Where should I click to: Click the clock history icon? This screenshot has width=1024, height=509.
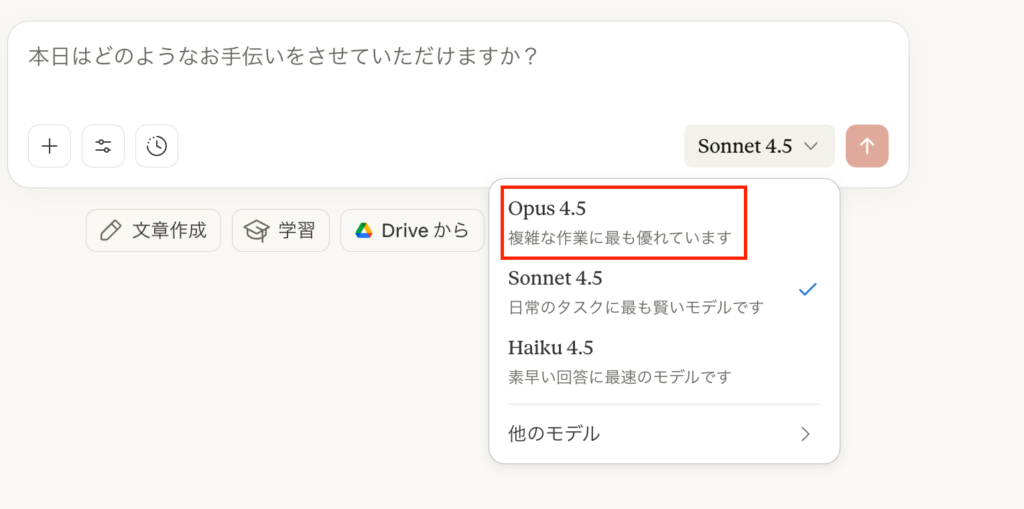pyautogui.click(x=157, y=146)
